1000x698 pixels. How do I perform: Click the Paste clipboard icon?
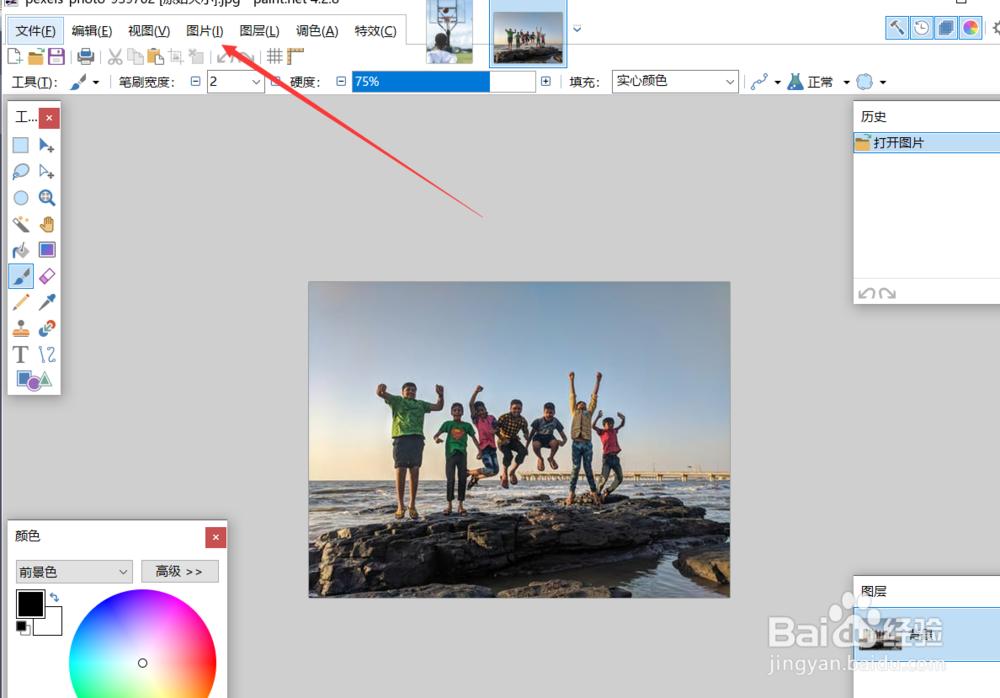click(155, 57)
